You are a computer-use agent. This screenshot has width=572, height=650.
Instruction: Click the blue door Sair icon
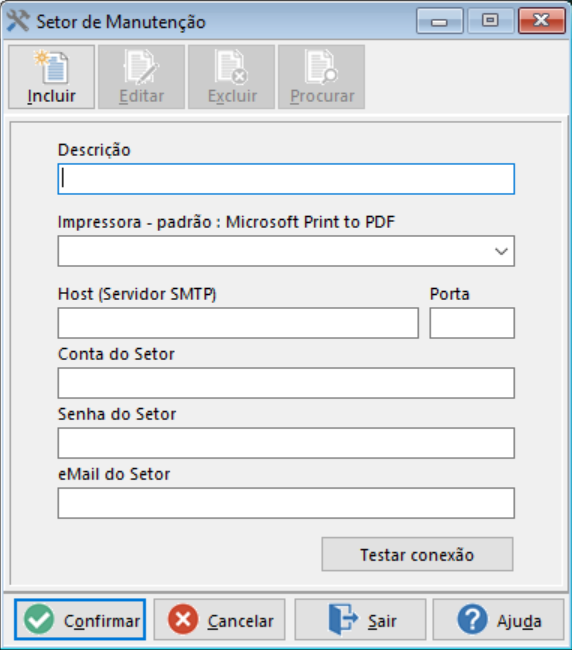coord(342,619)
